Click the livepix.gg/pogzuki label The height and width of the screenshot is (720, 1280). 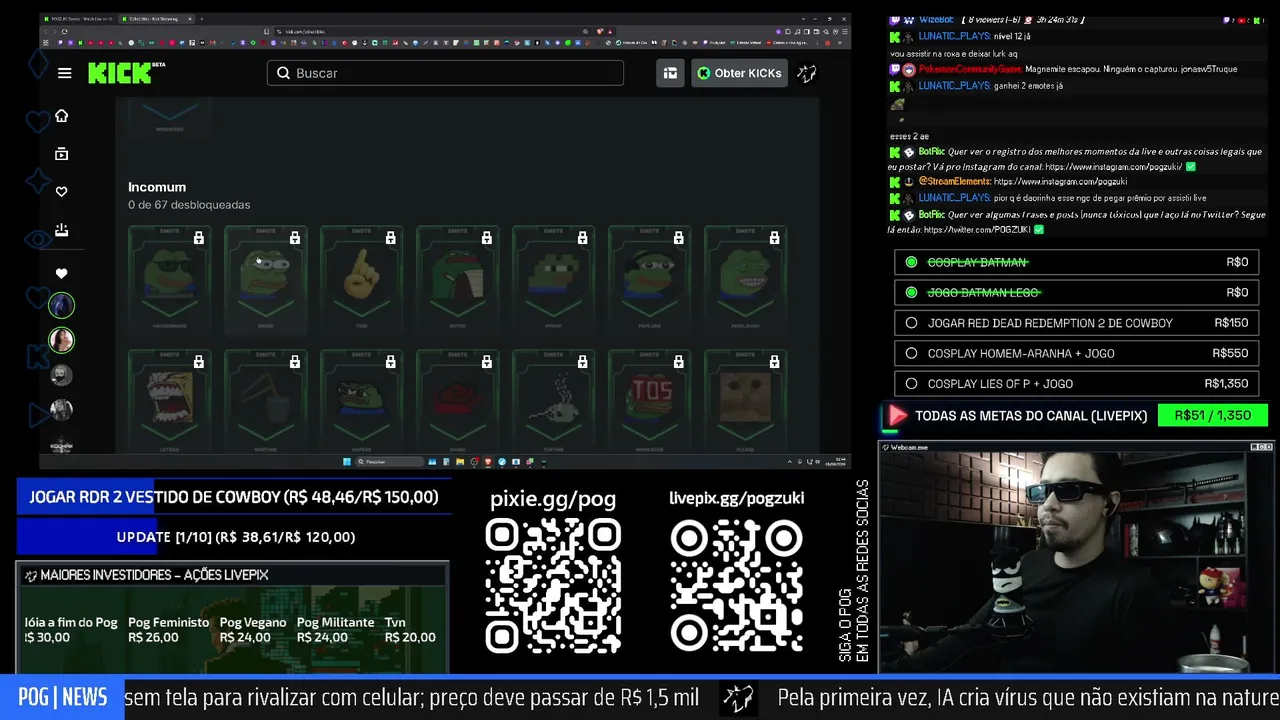click(736, 498)
